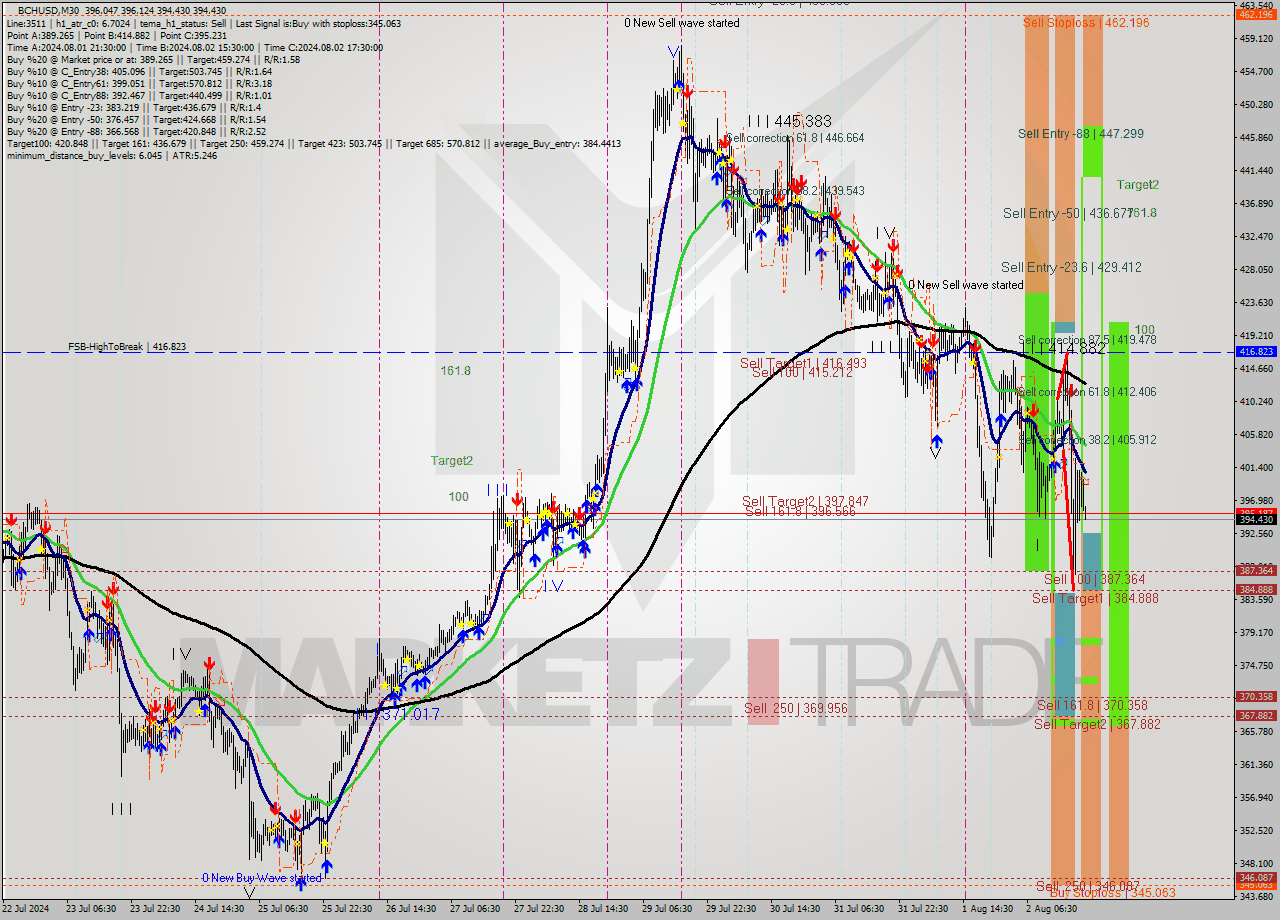Click the 'Sell 161.8 | 370.358' label

1092,705
